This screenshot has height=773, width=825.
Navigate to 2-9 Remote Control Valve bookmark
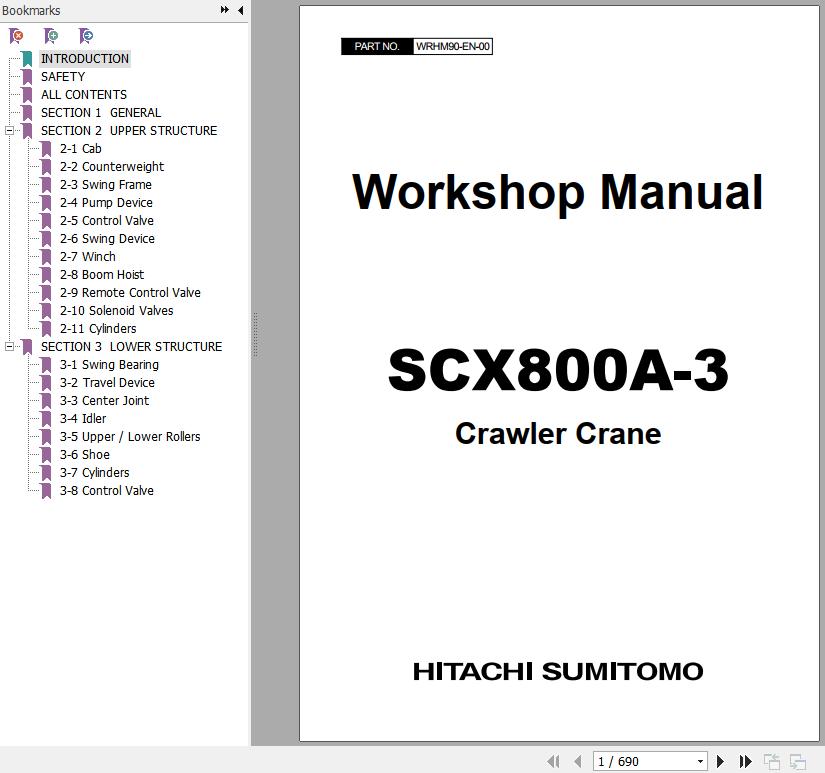130,293
